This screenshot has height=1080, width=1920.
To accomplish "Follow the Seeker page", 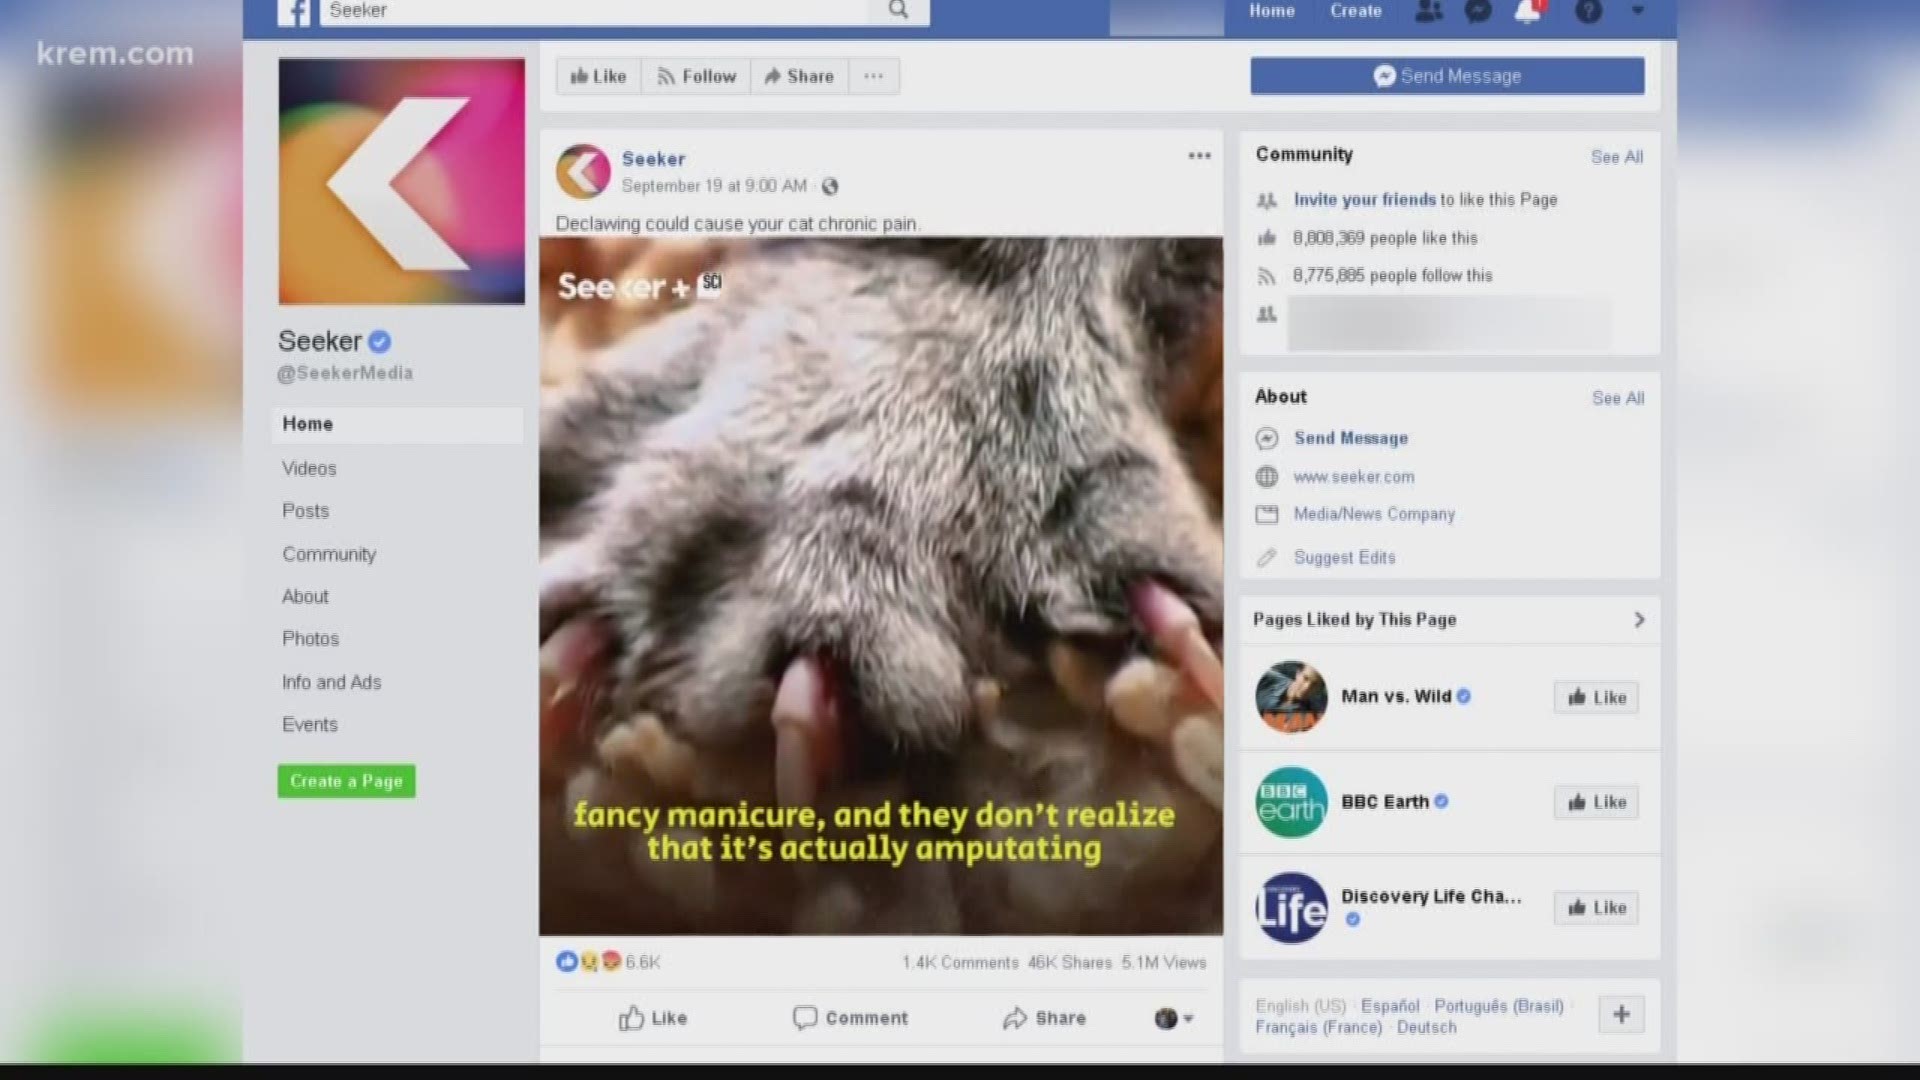I will (695, 75).
